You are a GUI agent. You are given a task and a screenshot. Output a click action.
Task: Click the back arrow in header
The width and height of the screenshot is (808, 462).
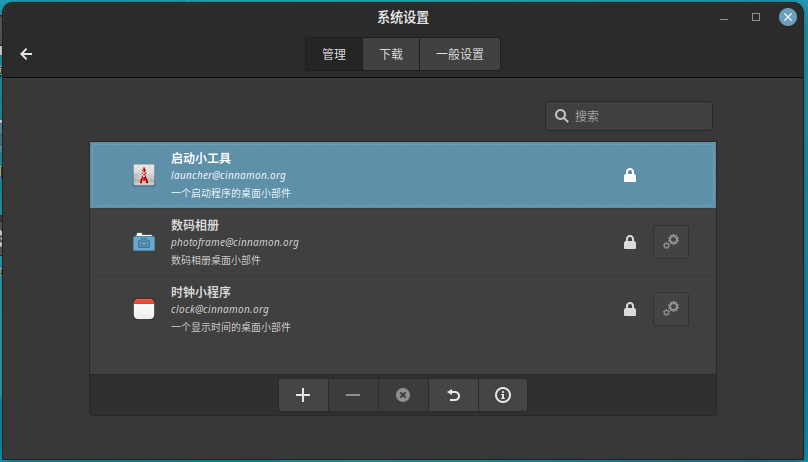point(26,54)
